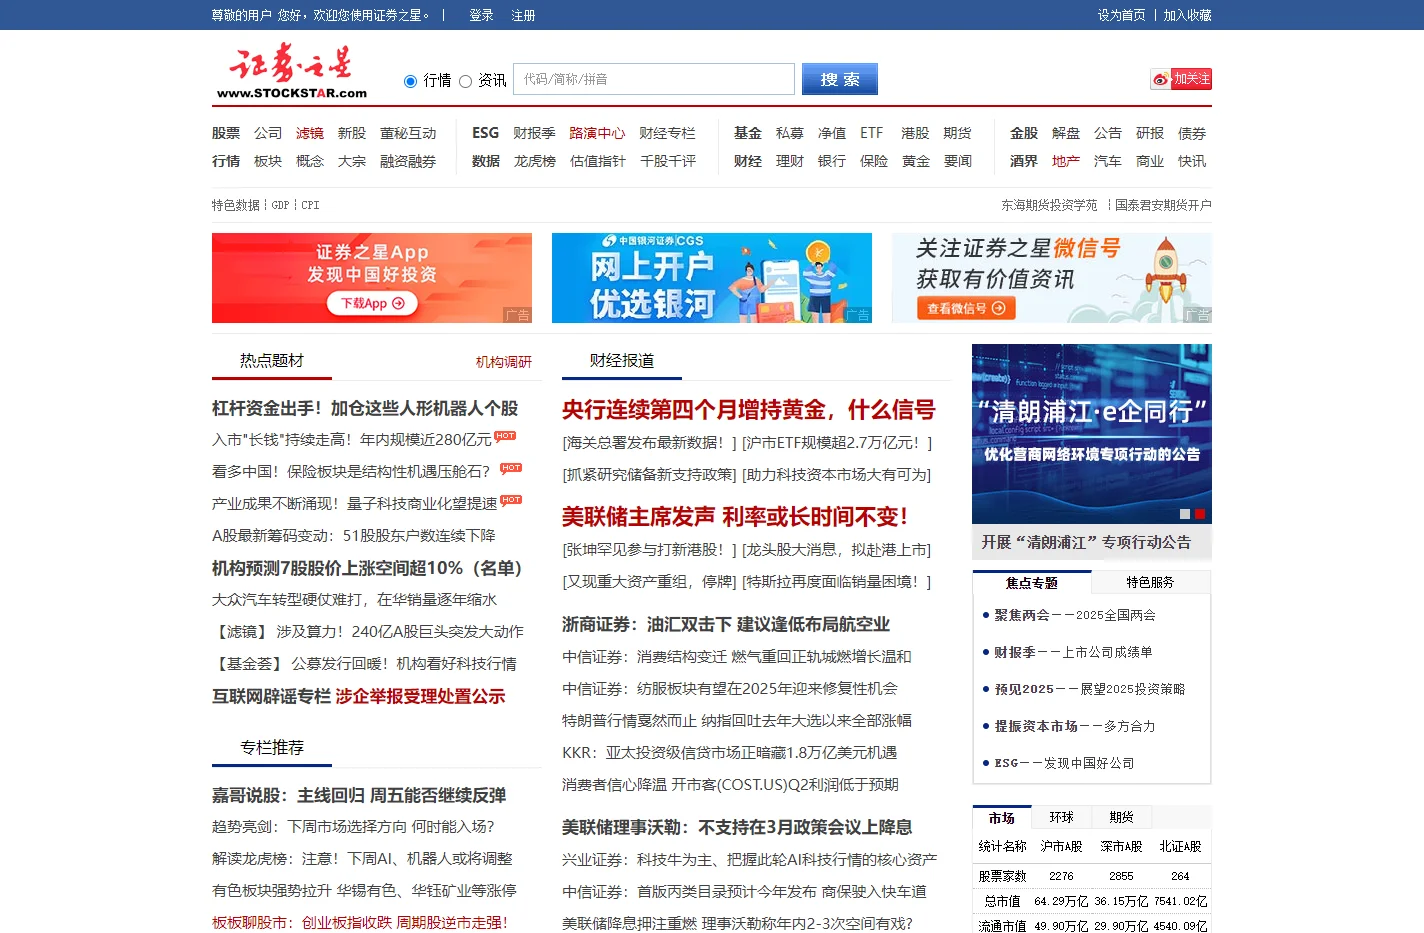Click the CPI special data link
Image resolution: width=1424 pixels, height=933 pixels.
pyautogui.click(x=310, y=205)
